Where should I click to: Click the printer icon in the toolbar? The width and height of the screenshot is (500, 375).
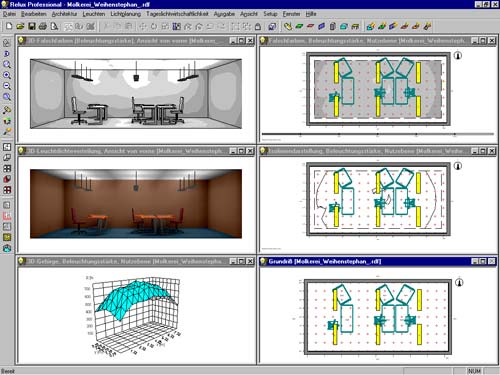43,26
